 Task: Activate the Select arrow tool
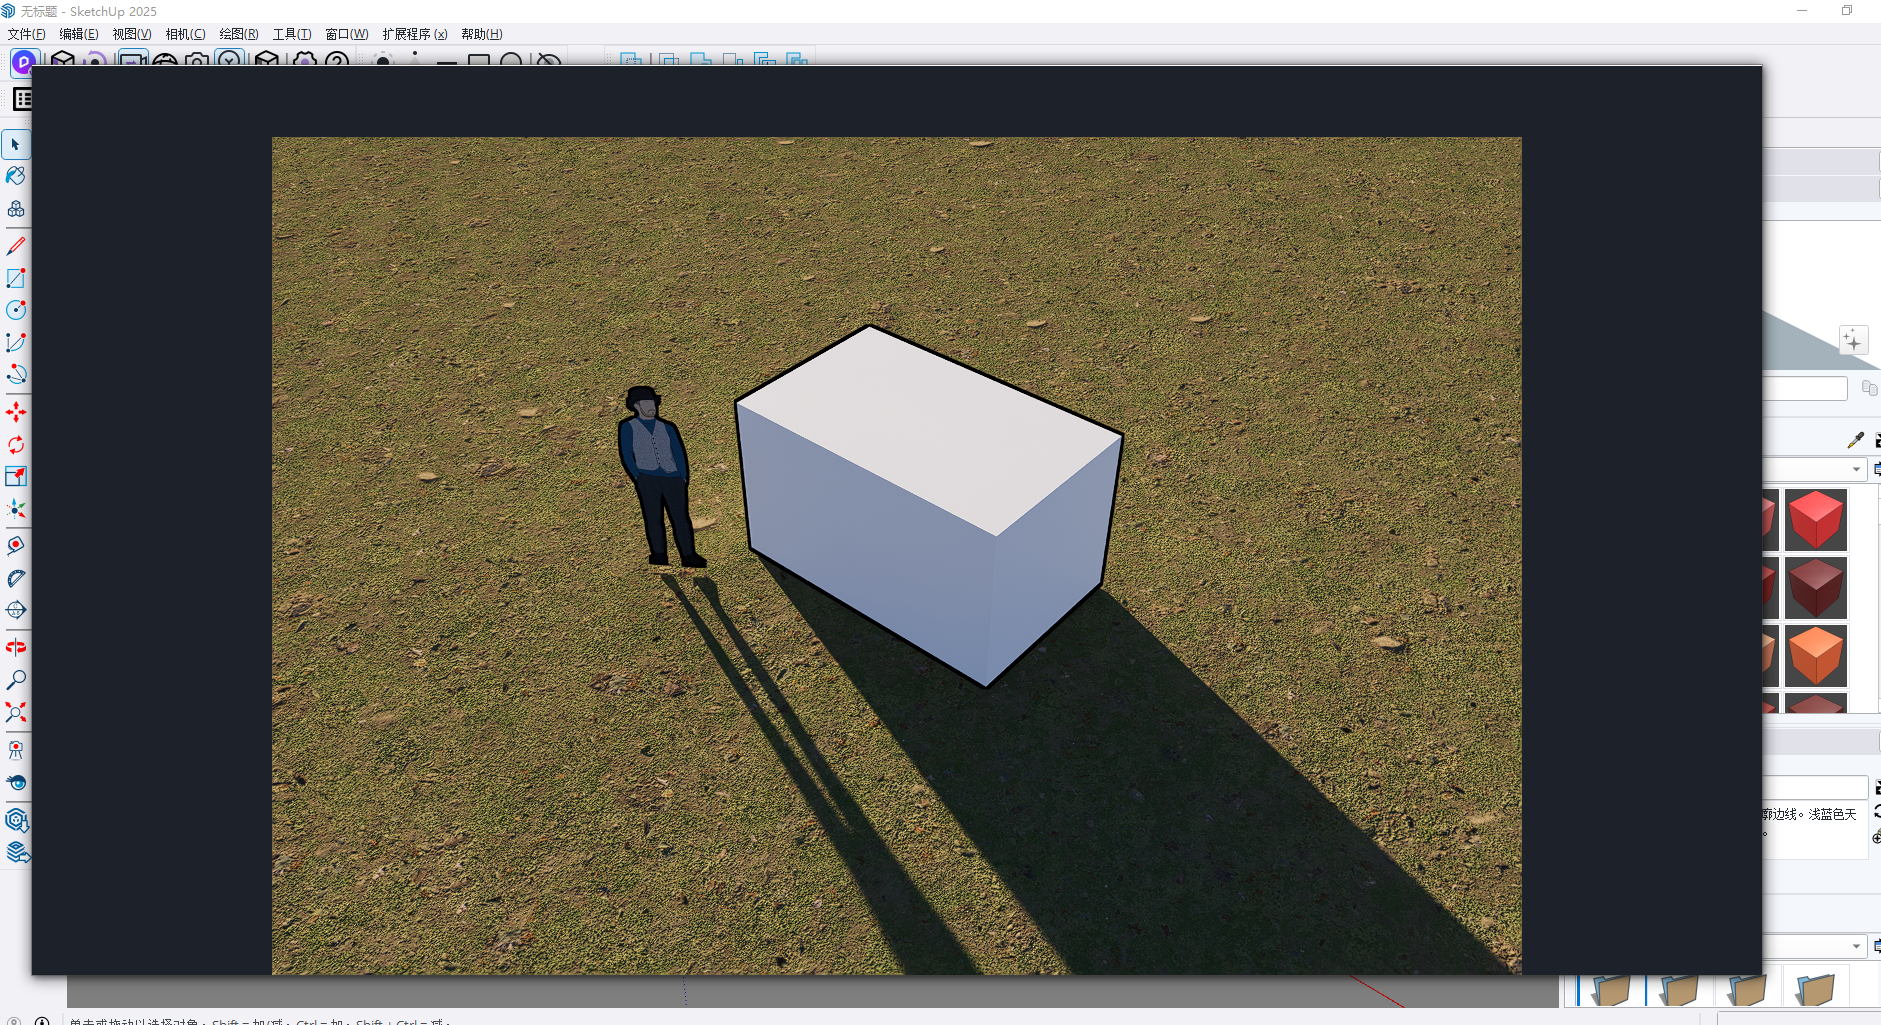(x=16, y=145)
